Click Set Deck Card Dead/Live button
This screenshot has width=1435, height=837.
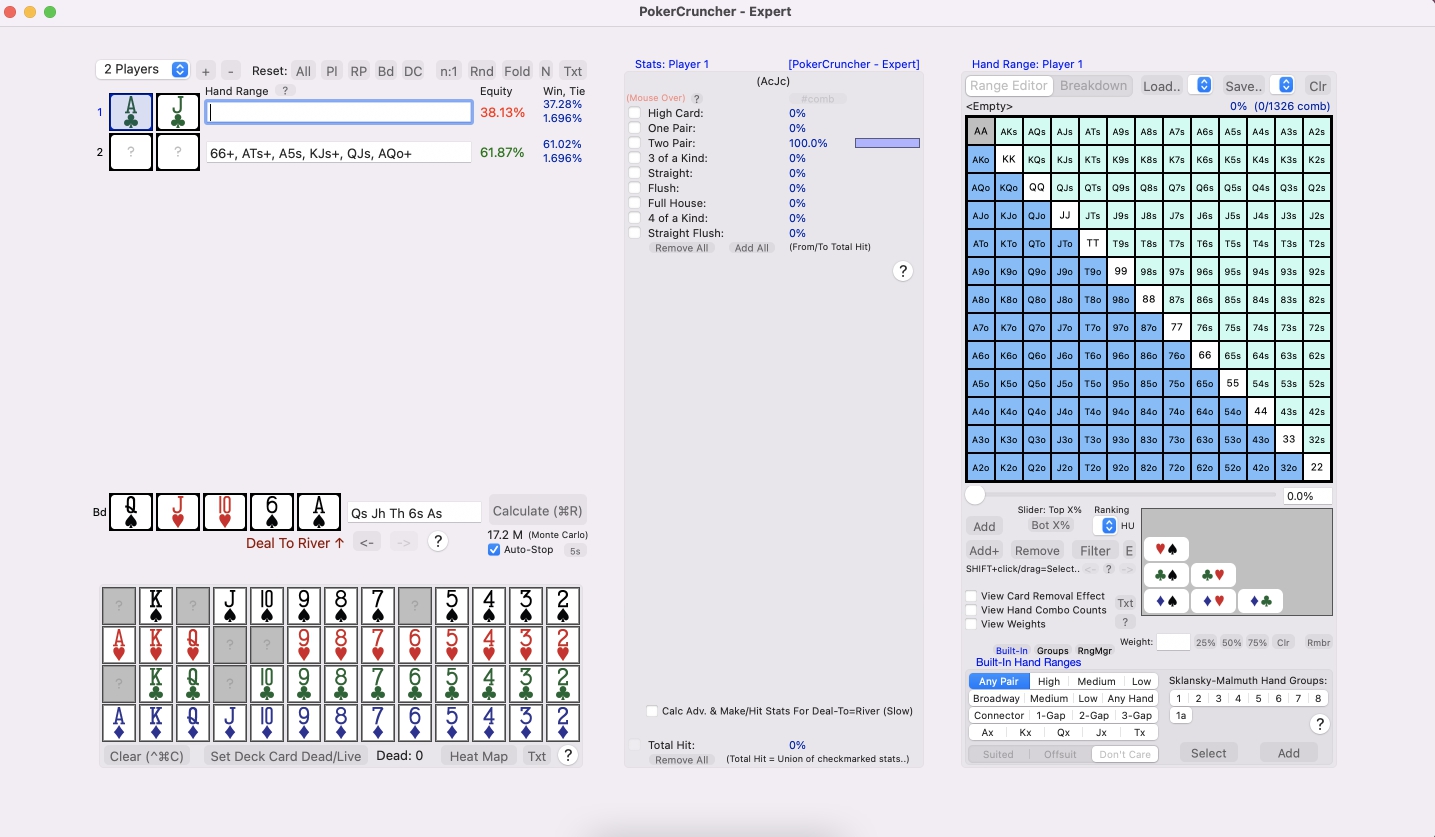pos(285,756)
